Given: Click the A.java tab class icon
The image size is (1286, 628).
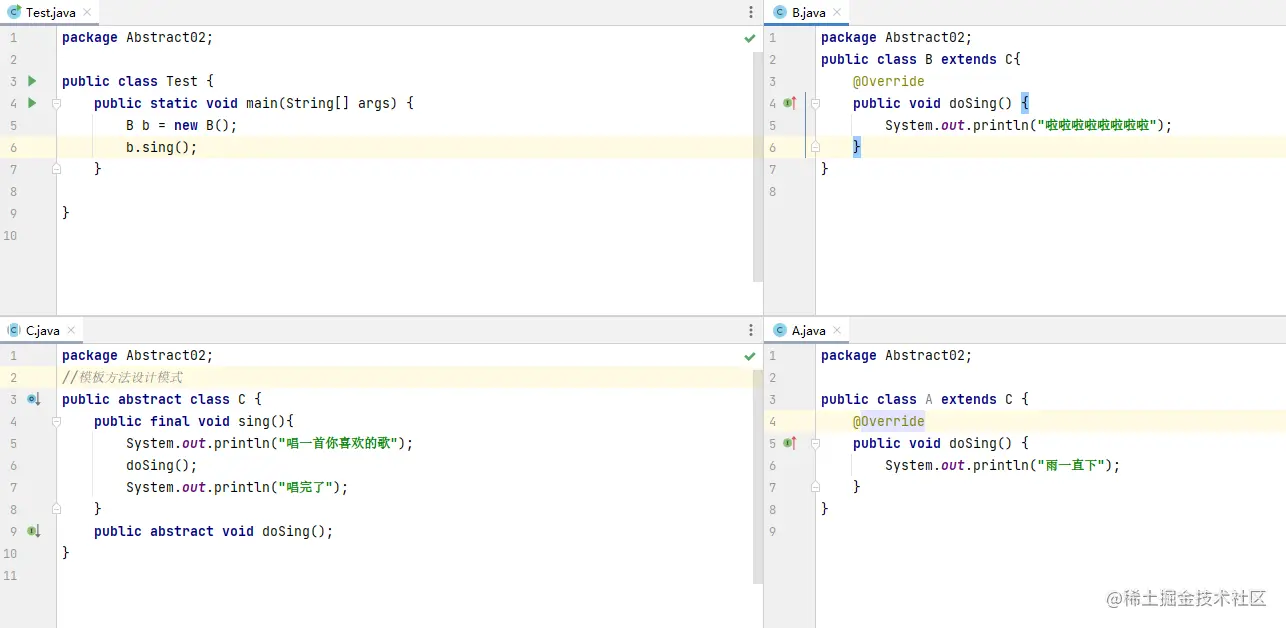Looking at the screenshot, I should pyautogui.click(x=780, y=330).
